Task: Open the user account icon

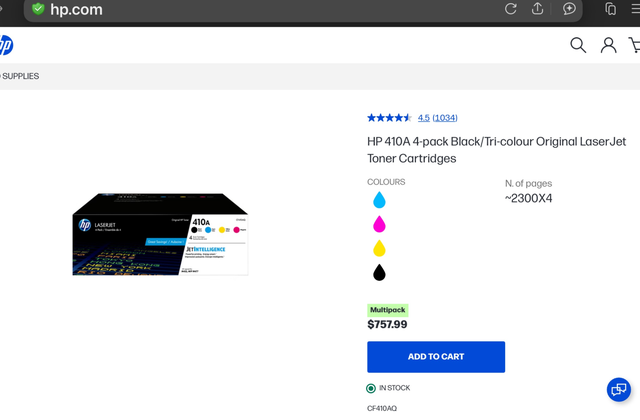Action: click(x=608, y=45)
